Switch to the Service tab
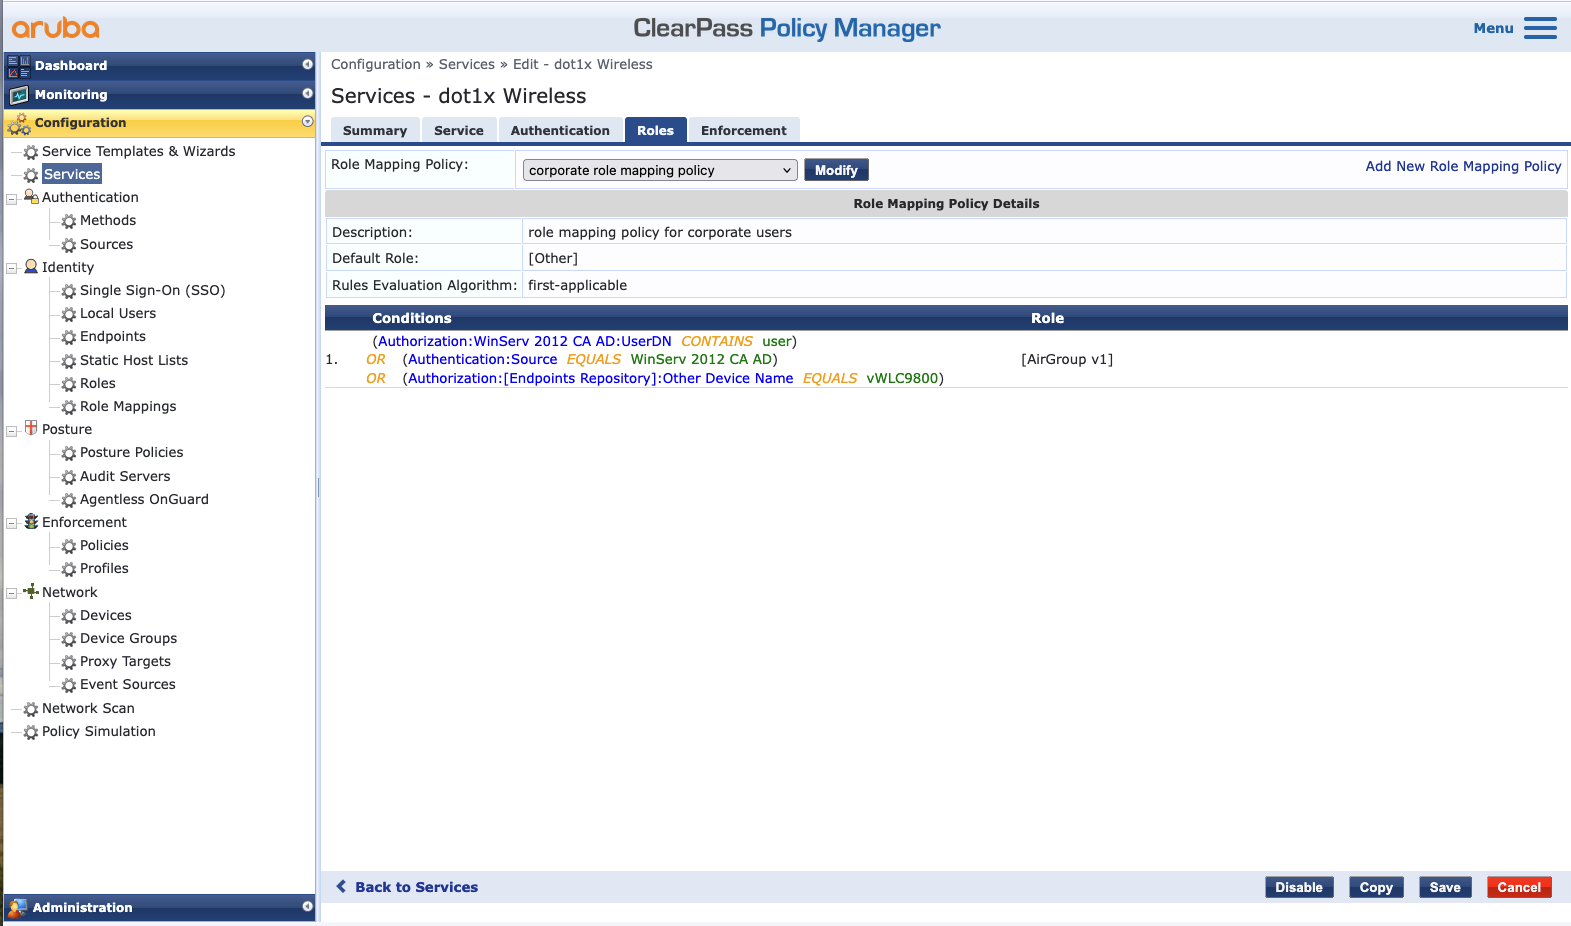Screen dimensions: 1571x926 [x=459, y=131]
